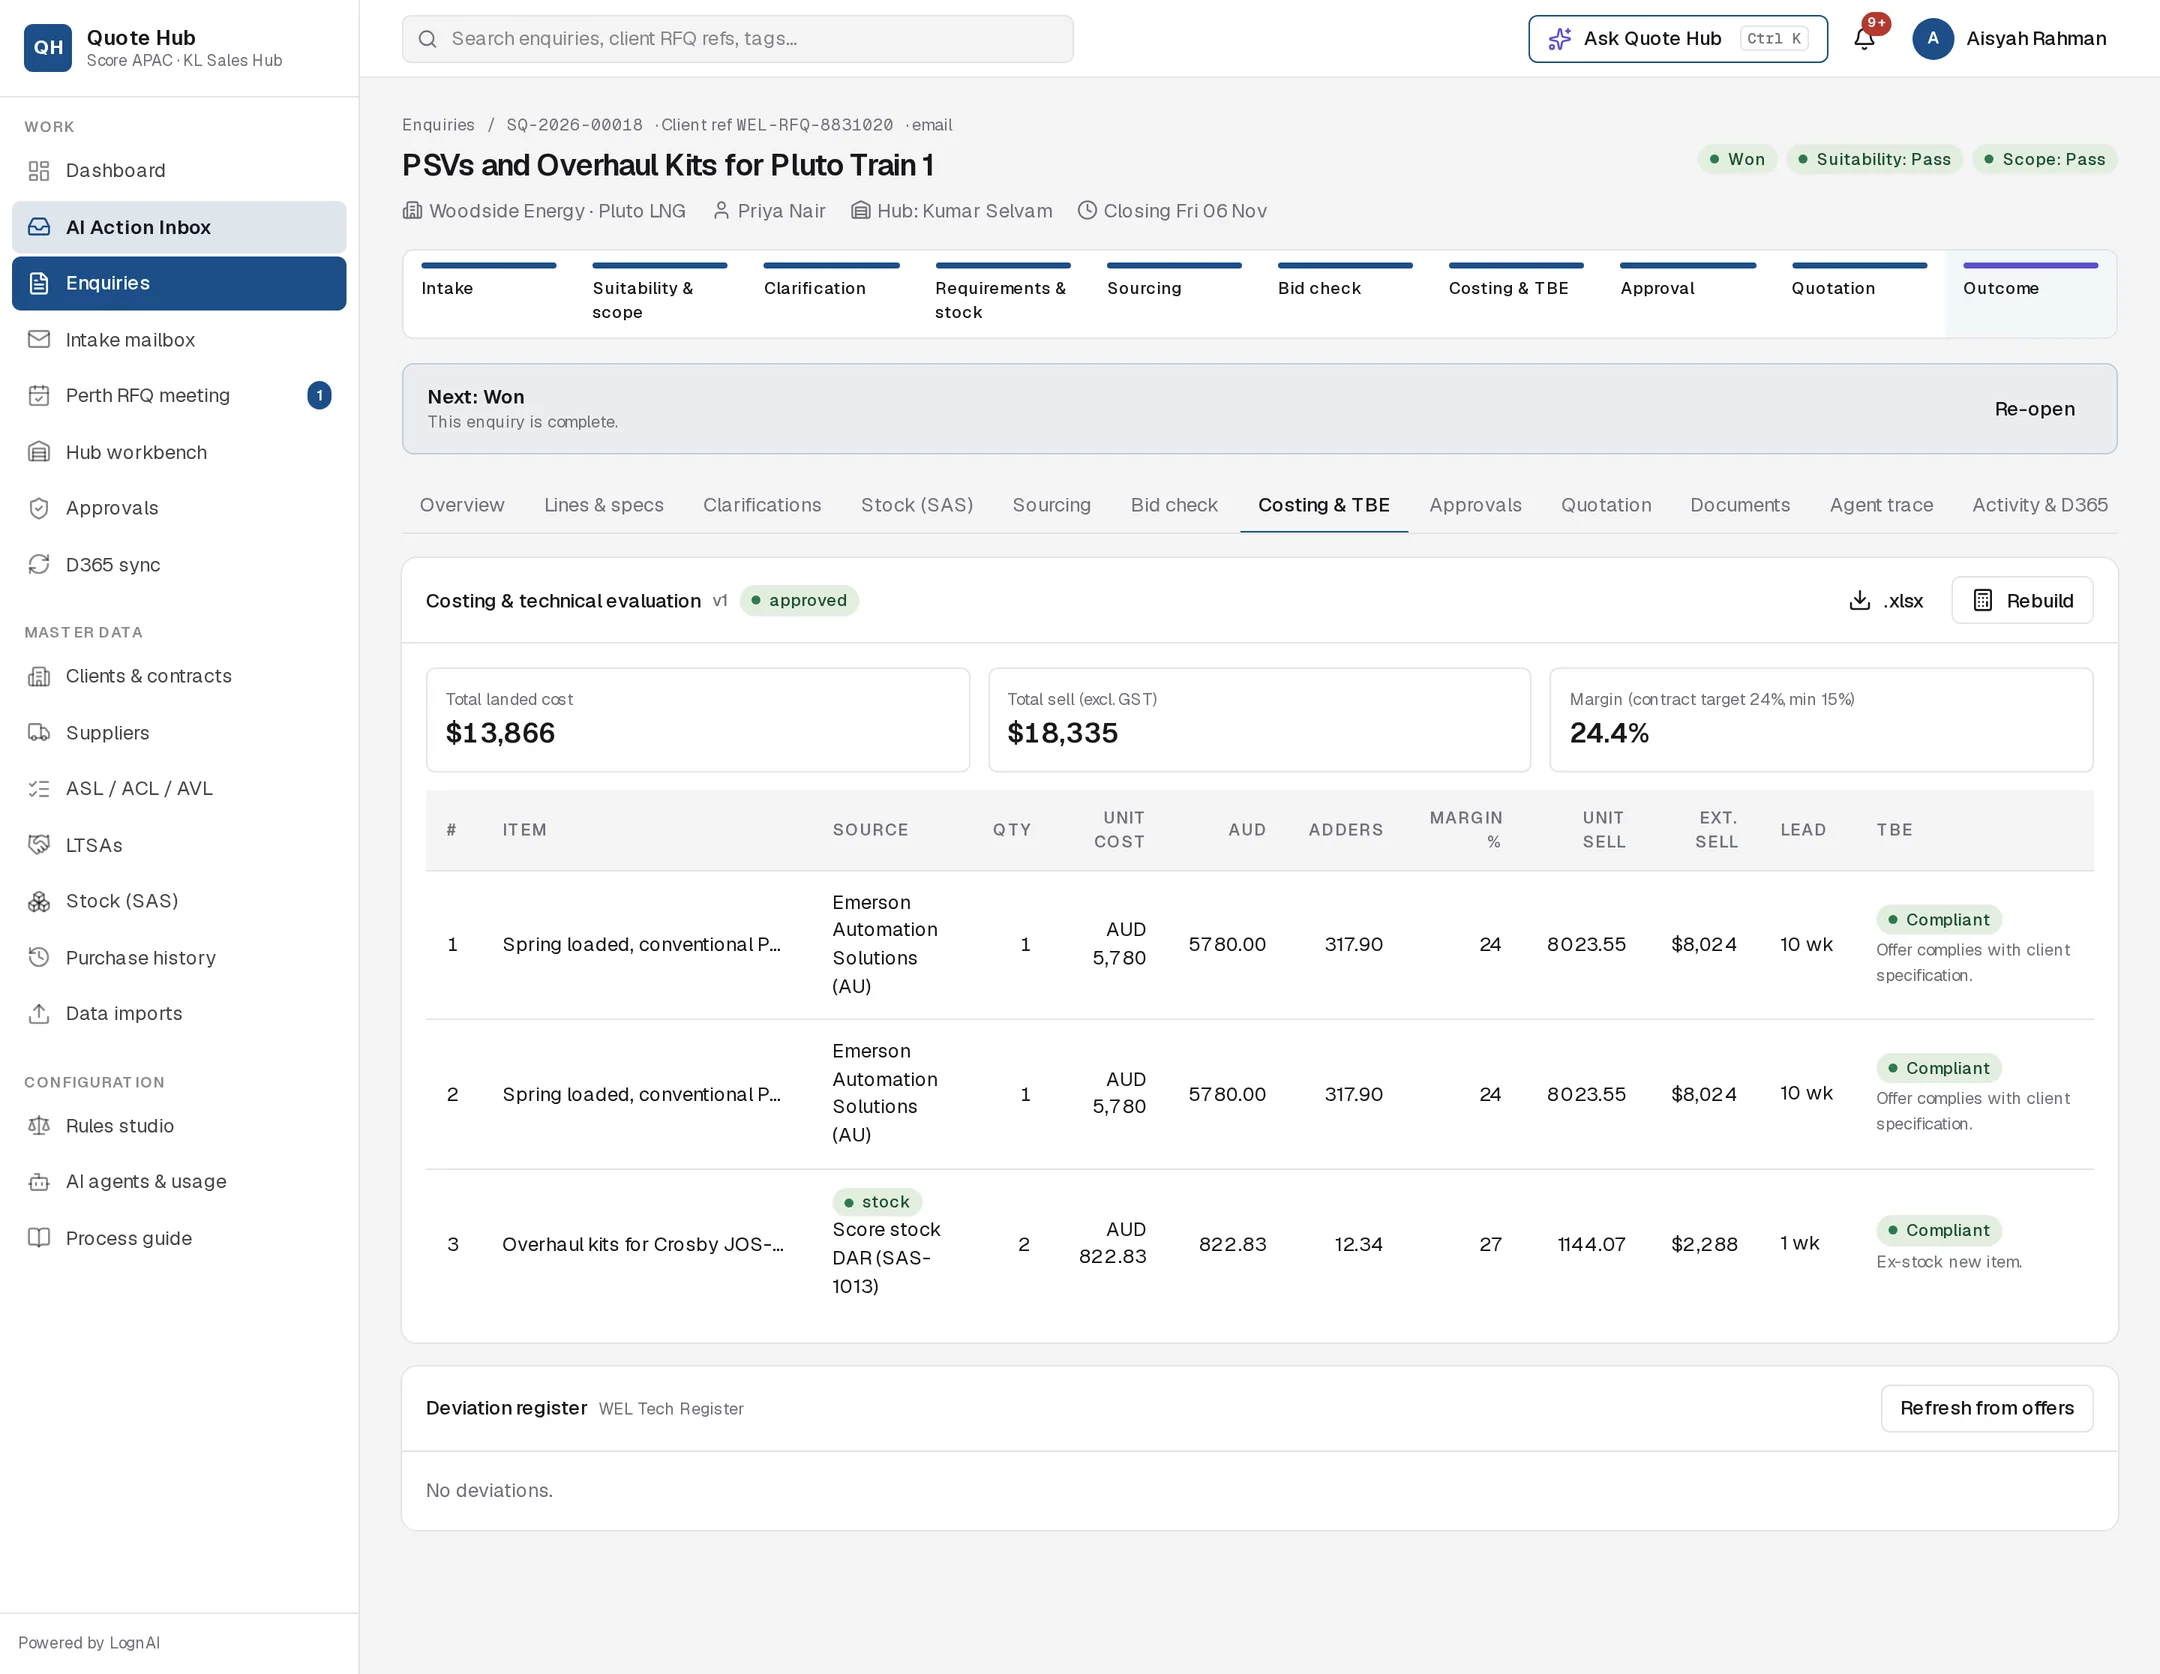2160x1674 pixels.
Task: Select the Bid check tab
Action: (1174, 505)
